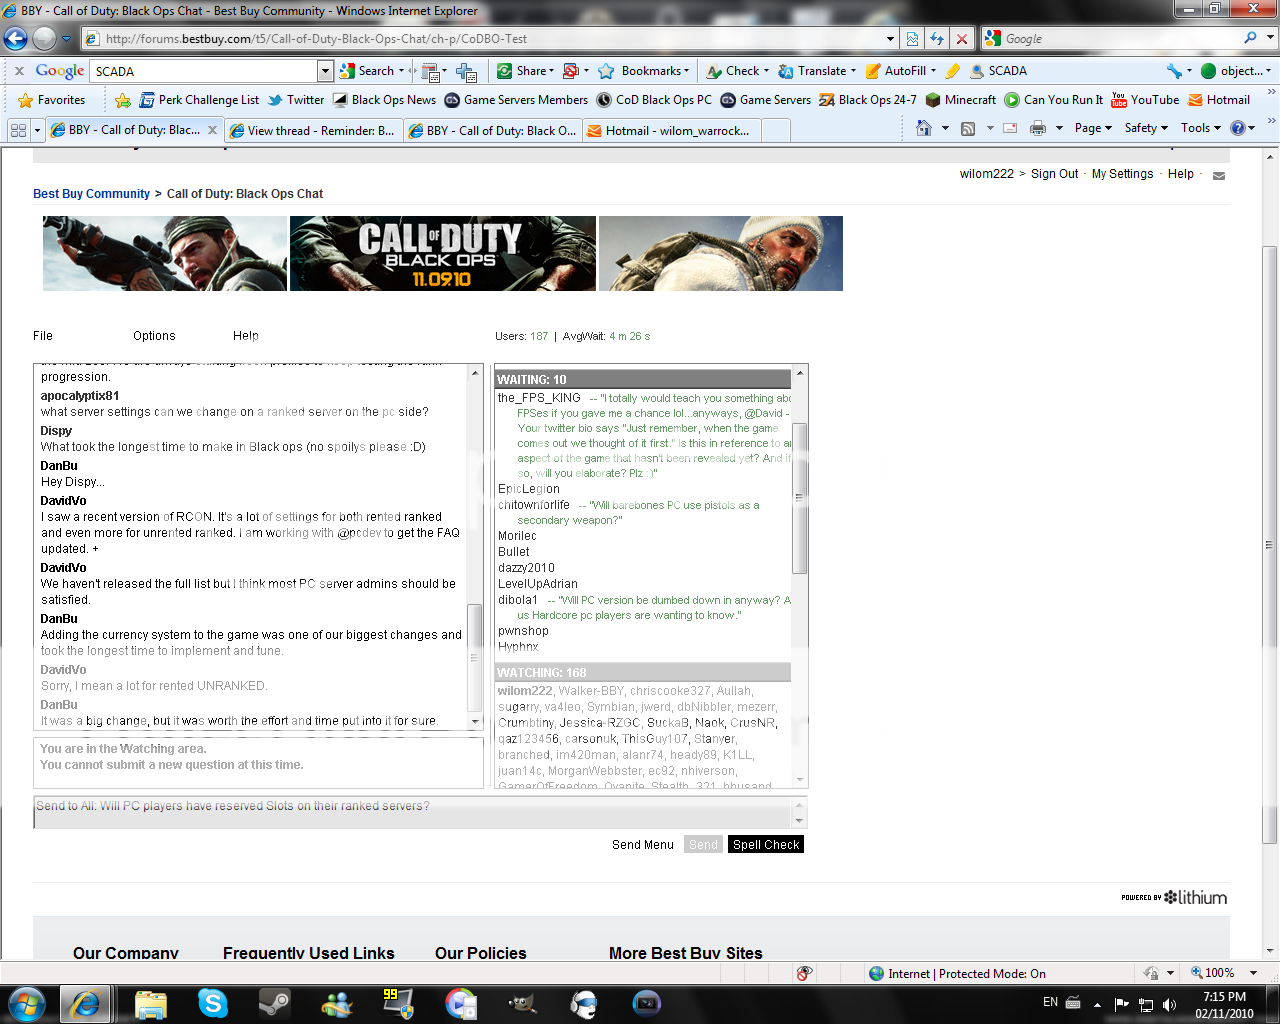The width and height of the screenshot is (1280, 1024).
Task: Open Google toolbar wrench settings icon
Action: tap(1175, 71)
